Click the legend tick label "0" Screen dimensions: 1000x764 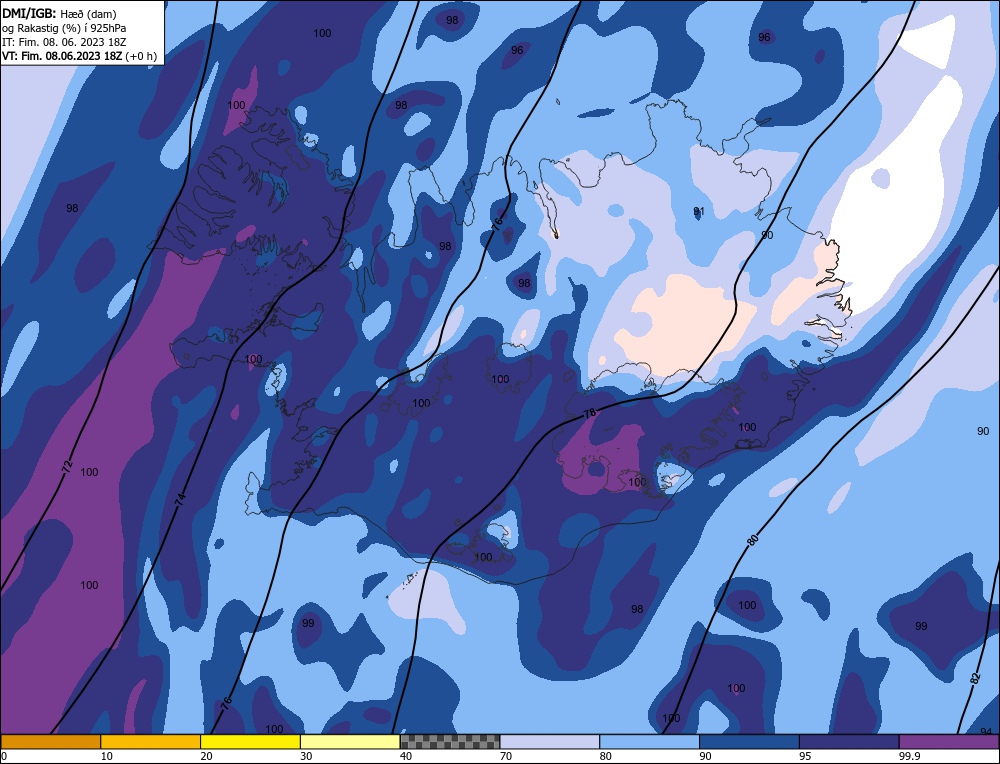click(4, 756)
